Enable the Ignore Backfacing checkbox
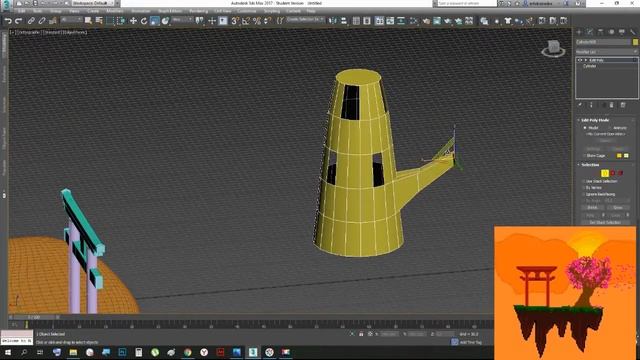640x360 pixels. pos(584,194)
